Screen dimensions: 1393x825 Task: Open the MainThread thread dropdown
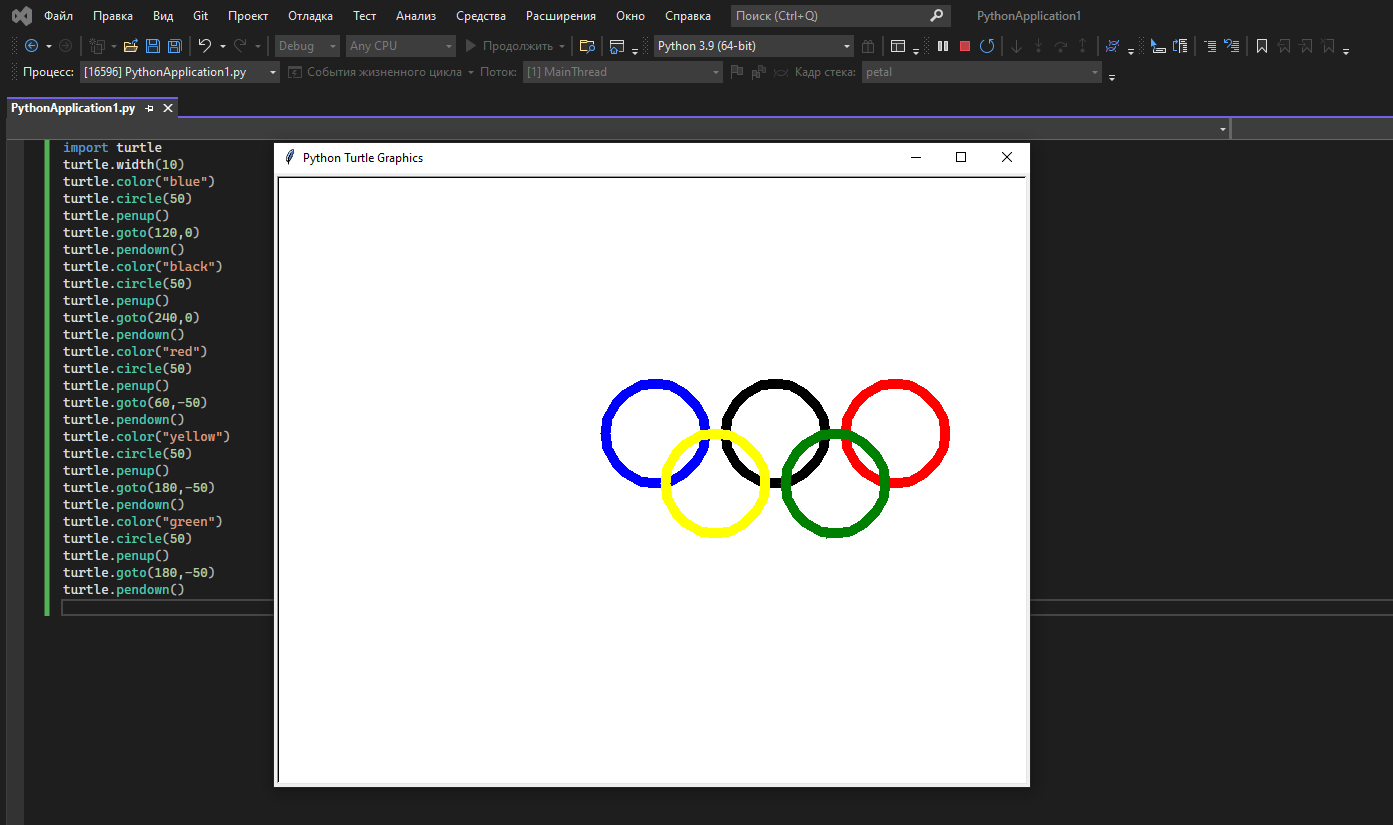click(622, 72)
